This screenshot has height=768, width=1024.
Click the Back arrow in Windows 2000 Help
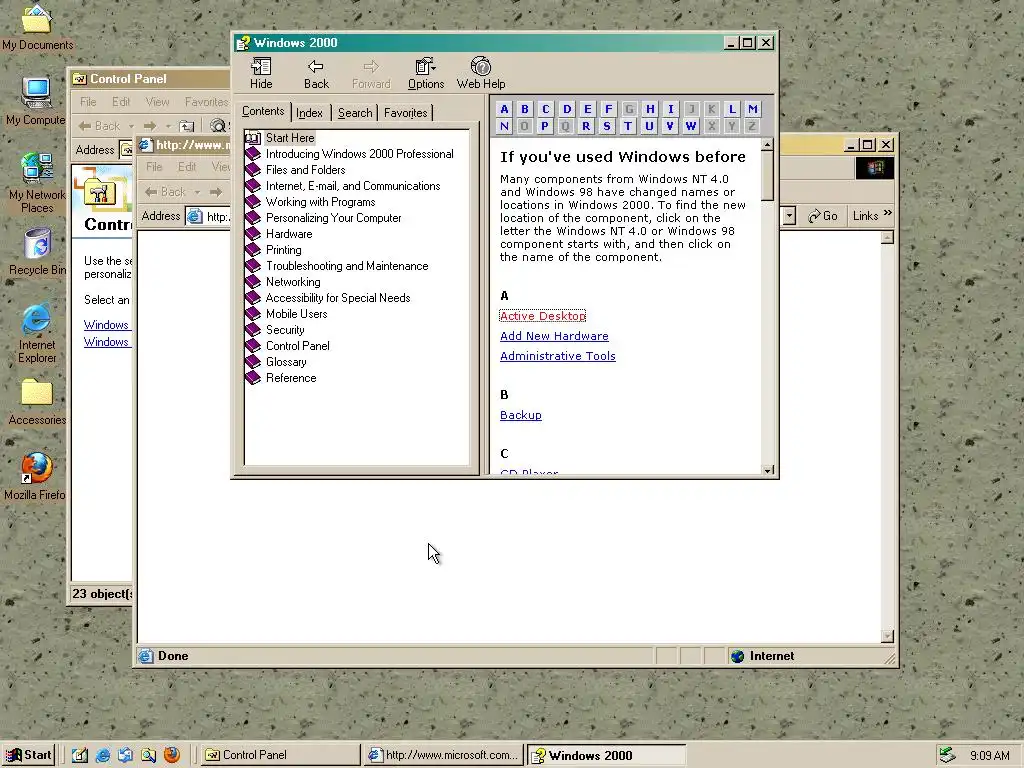pyautogui.click(x=316, y=73)
